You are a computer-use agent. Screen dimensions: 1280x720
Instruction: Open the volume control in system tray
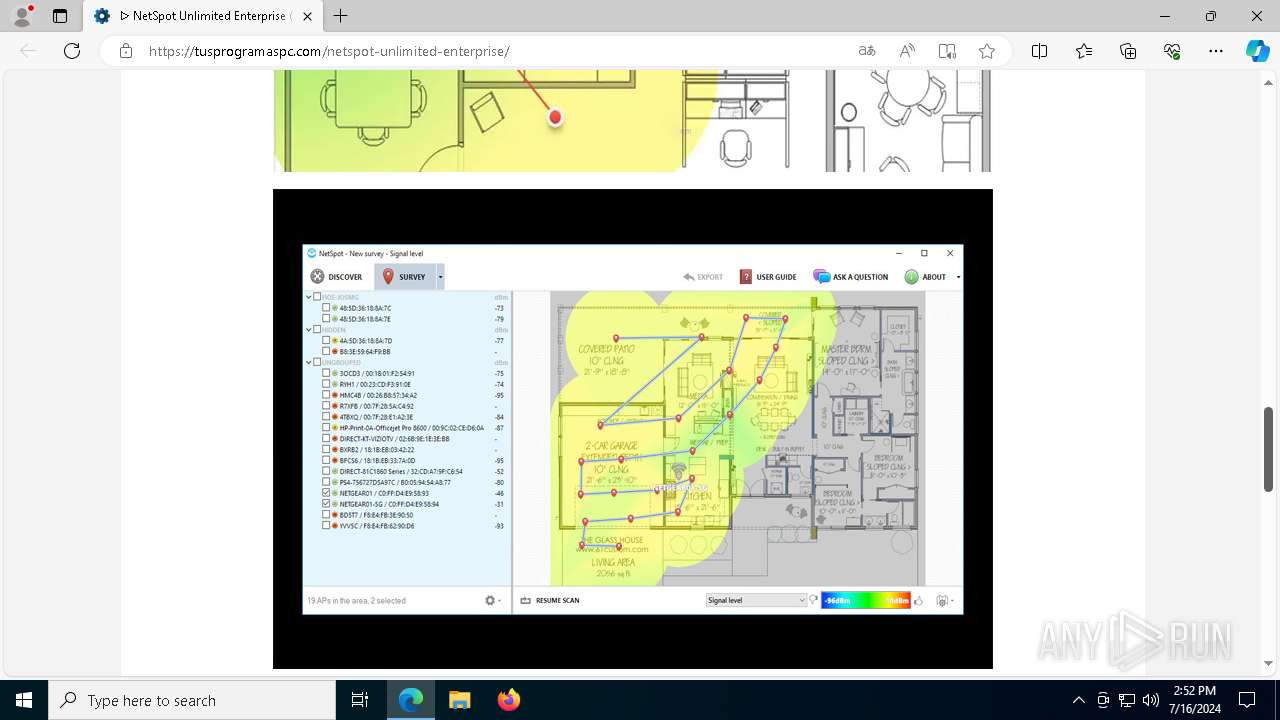1151,700
